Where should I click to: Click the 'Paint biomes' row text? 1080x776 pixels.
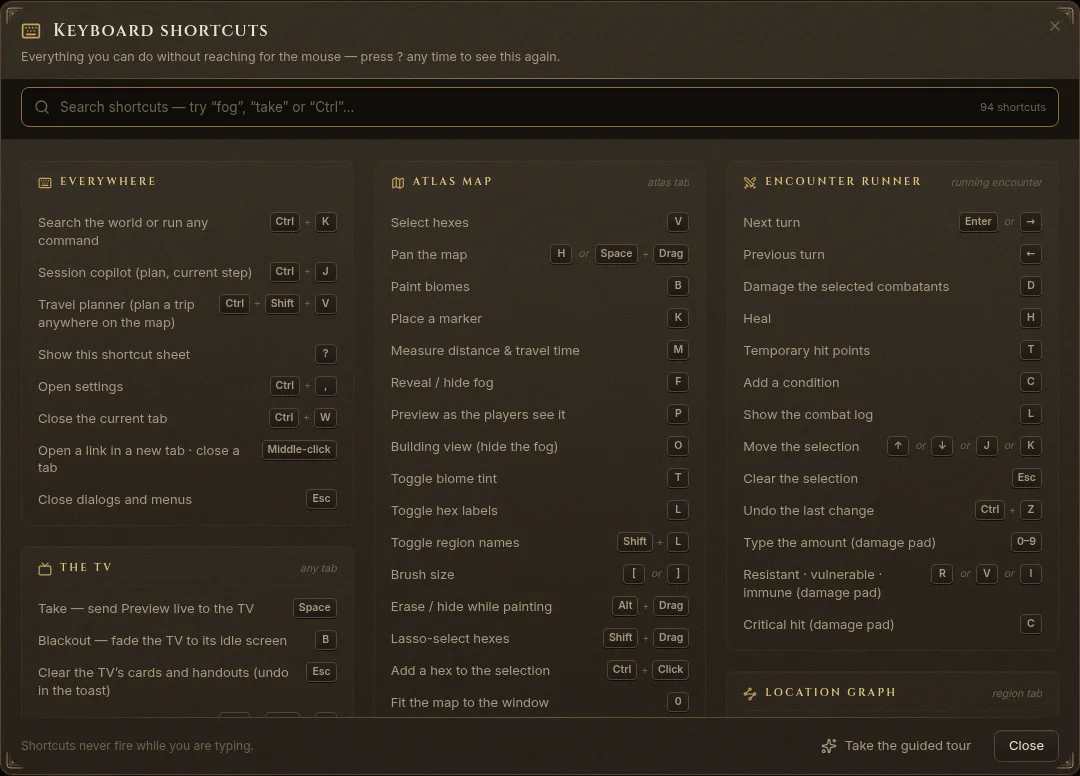click(x=430, y=286)
